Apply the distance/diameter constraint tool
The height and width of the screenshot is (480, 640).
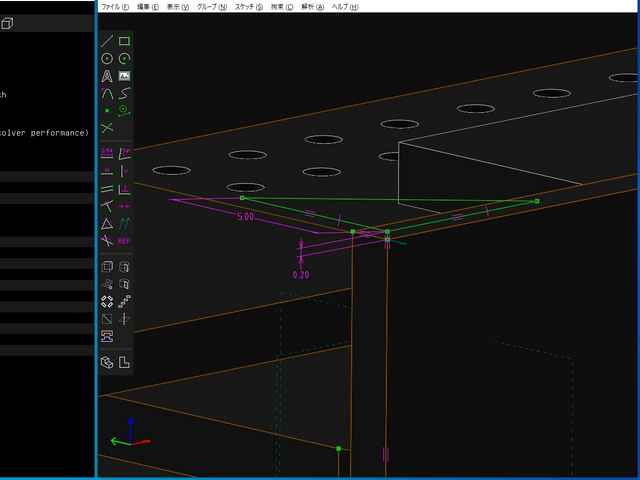[107, 154]
